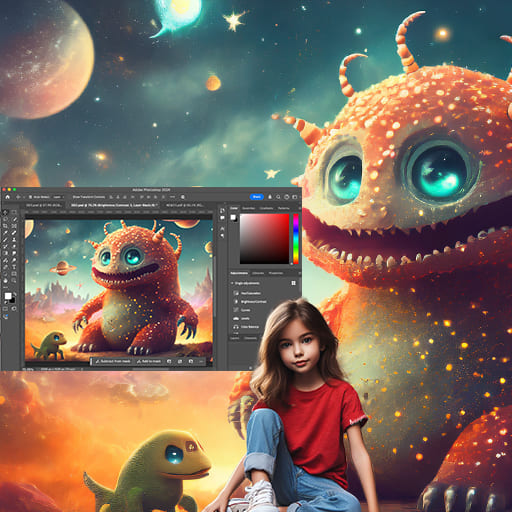Go to the Photoshop Home screen
This screenshot has height=512, width=512.
click(7, 197)
